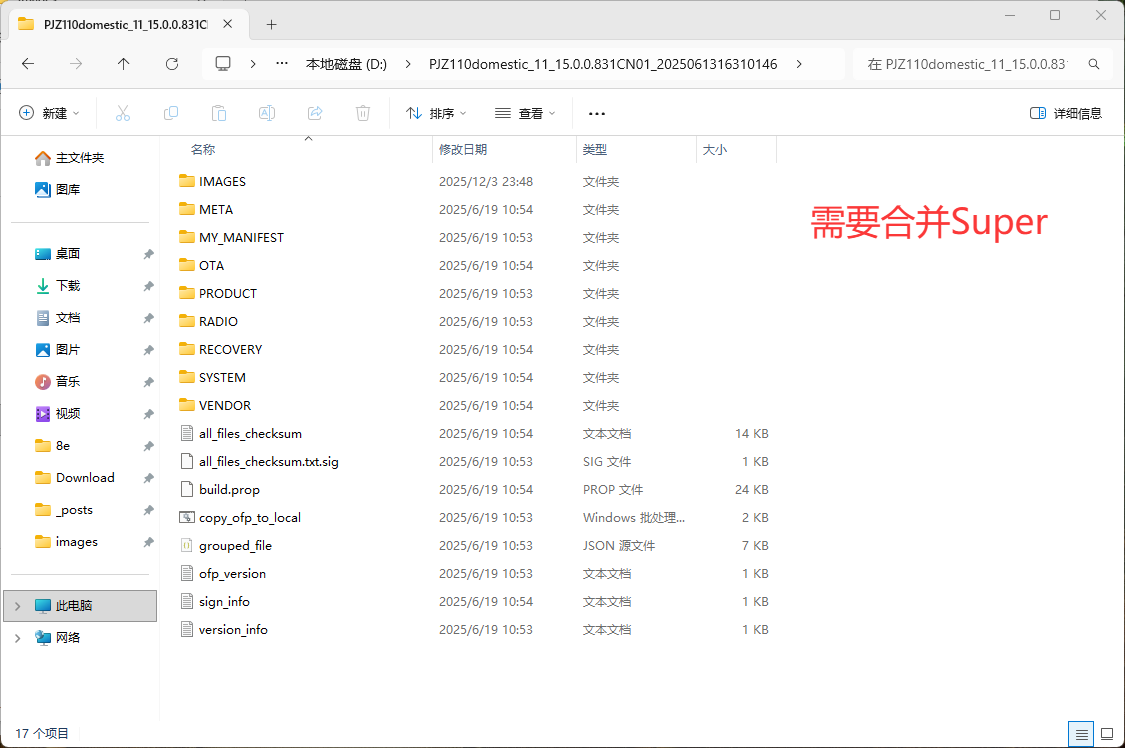This screenshot has height=748, width=1125.
Task: Switch to details view via bottom-right toggle
Action: click(1080, 734)
